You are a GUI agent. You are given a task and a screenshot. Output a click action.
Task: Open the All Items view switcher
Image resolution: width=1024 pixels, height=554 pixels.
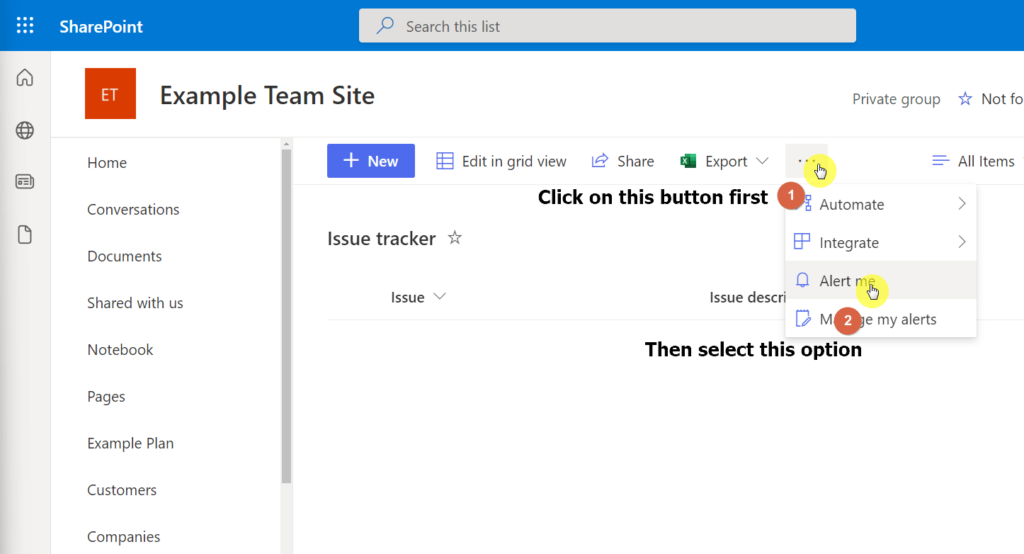click(973, 161)
